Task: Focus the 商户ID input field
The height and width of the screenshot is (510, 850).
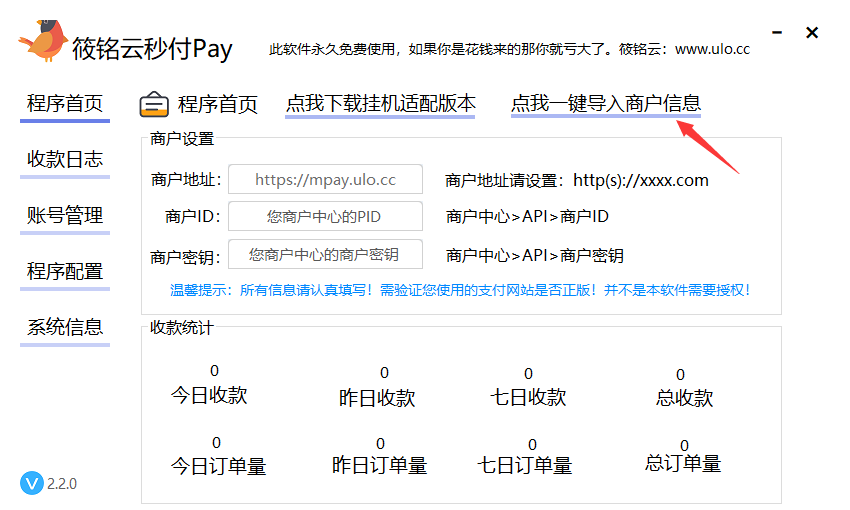Action: [x=325, y=216]
